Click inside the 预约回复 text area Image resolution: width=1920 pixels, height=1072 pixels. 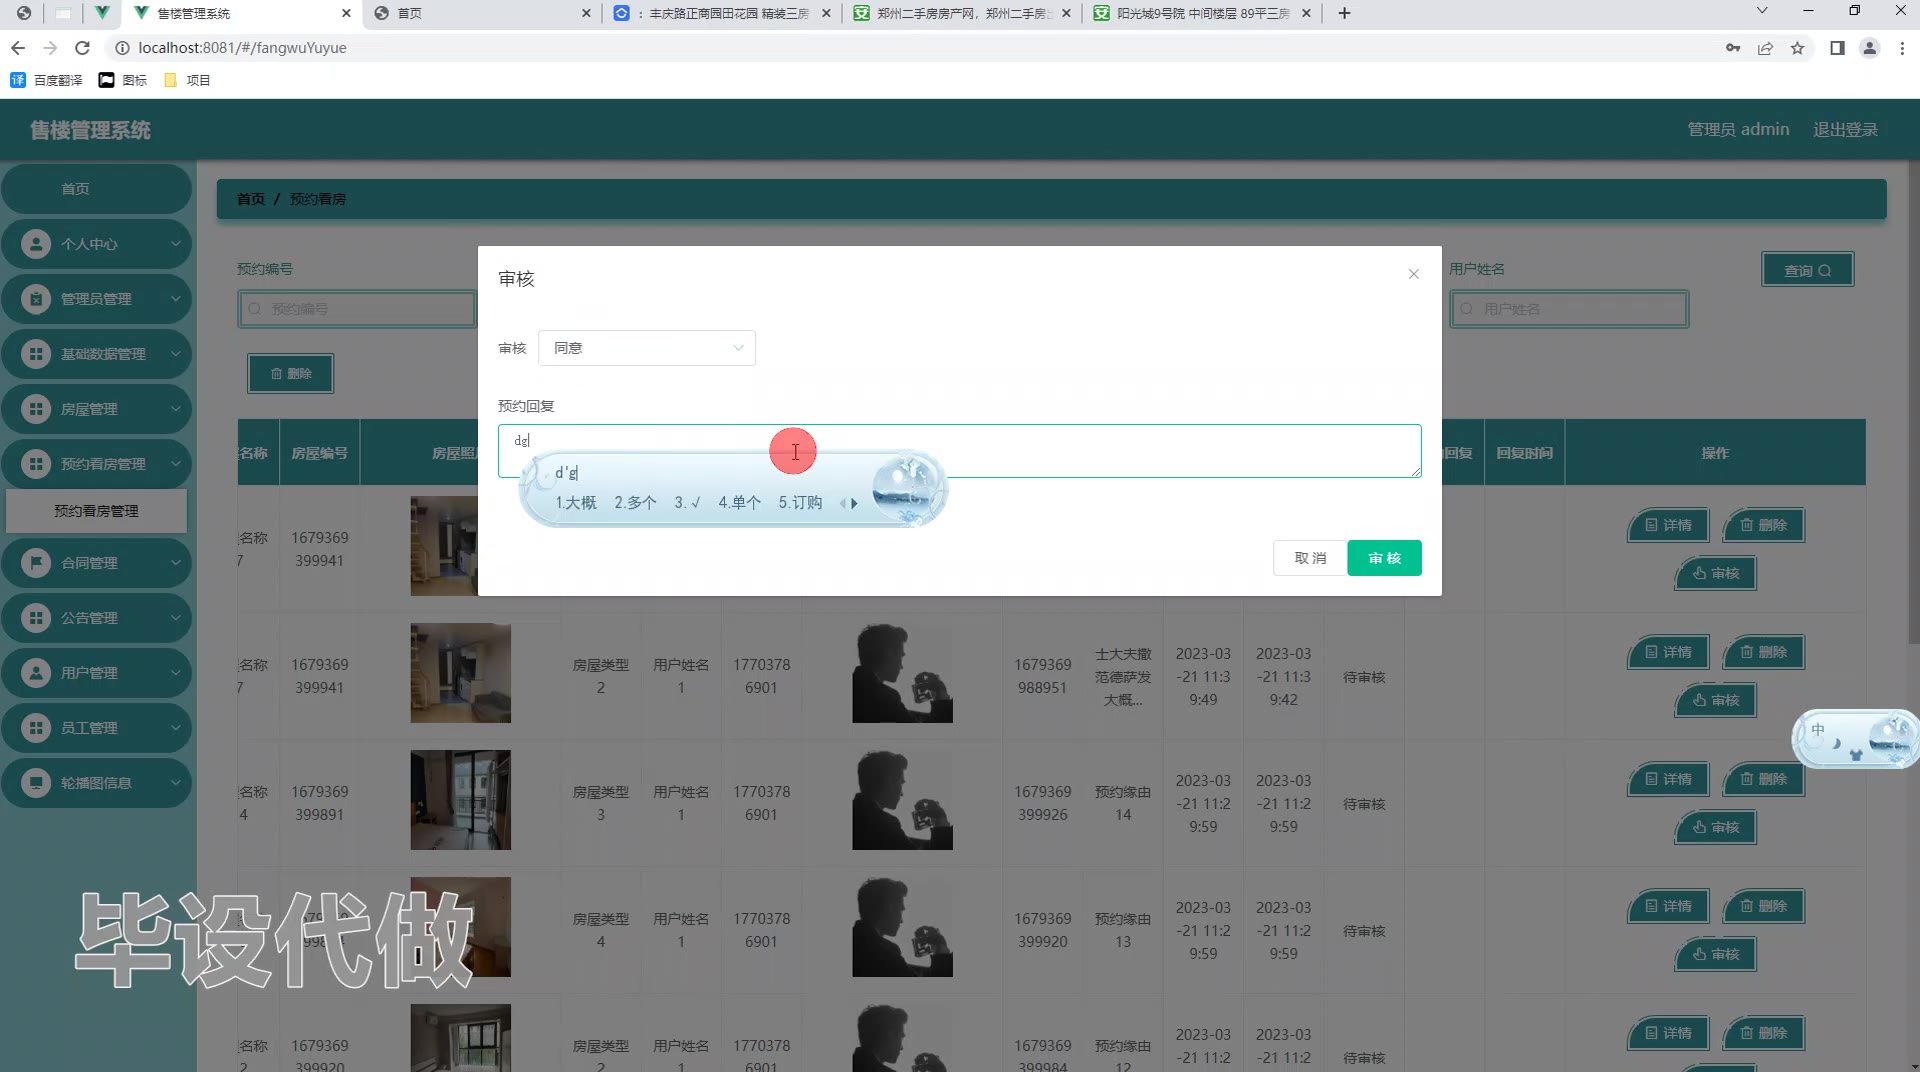point(959,451)
